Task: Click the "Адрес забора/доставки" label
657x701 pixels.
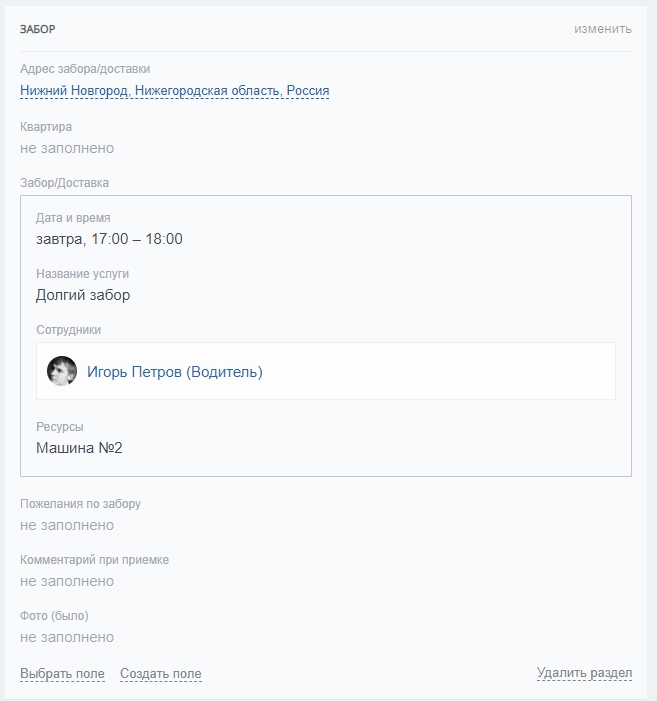Action: [85, 69]
